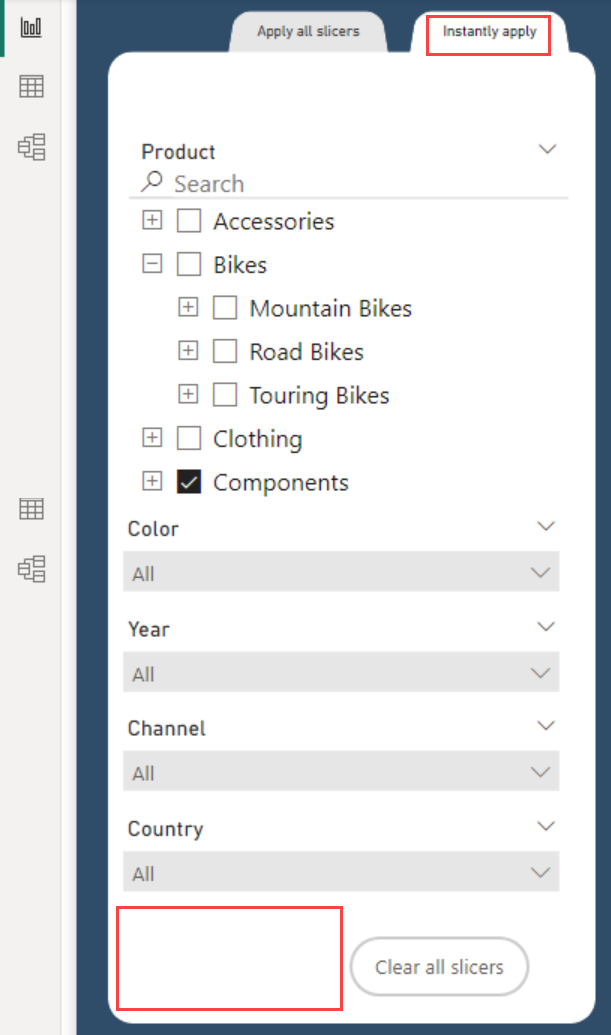Expand Road Bikes plus icon
611x1035 pixels.
[188, 351]
